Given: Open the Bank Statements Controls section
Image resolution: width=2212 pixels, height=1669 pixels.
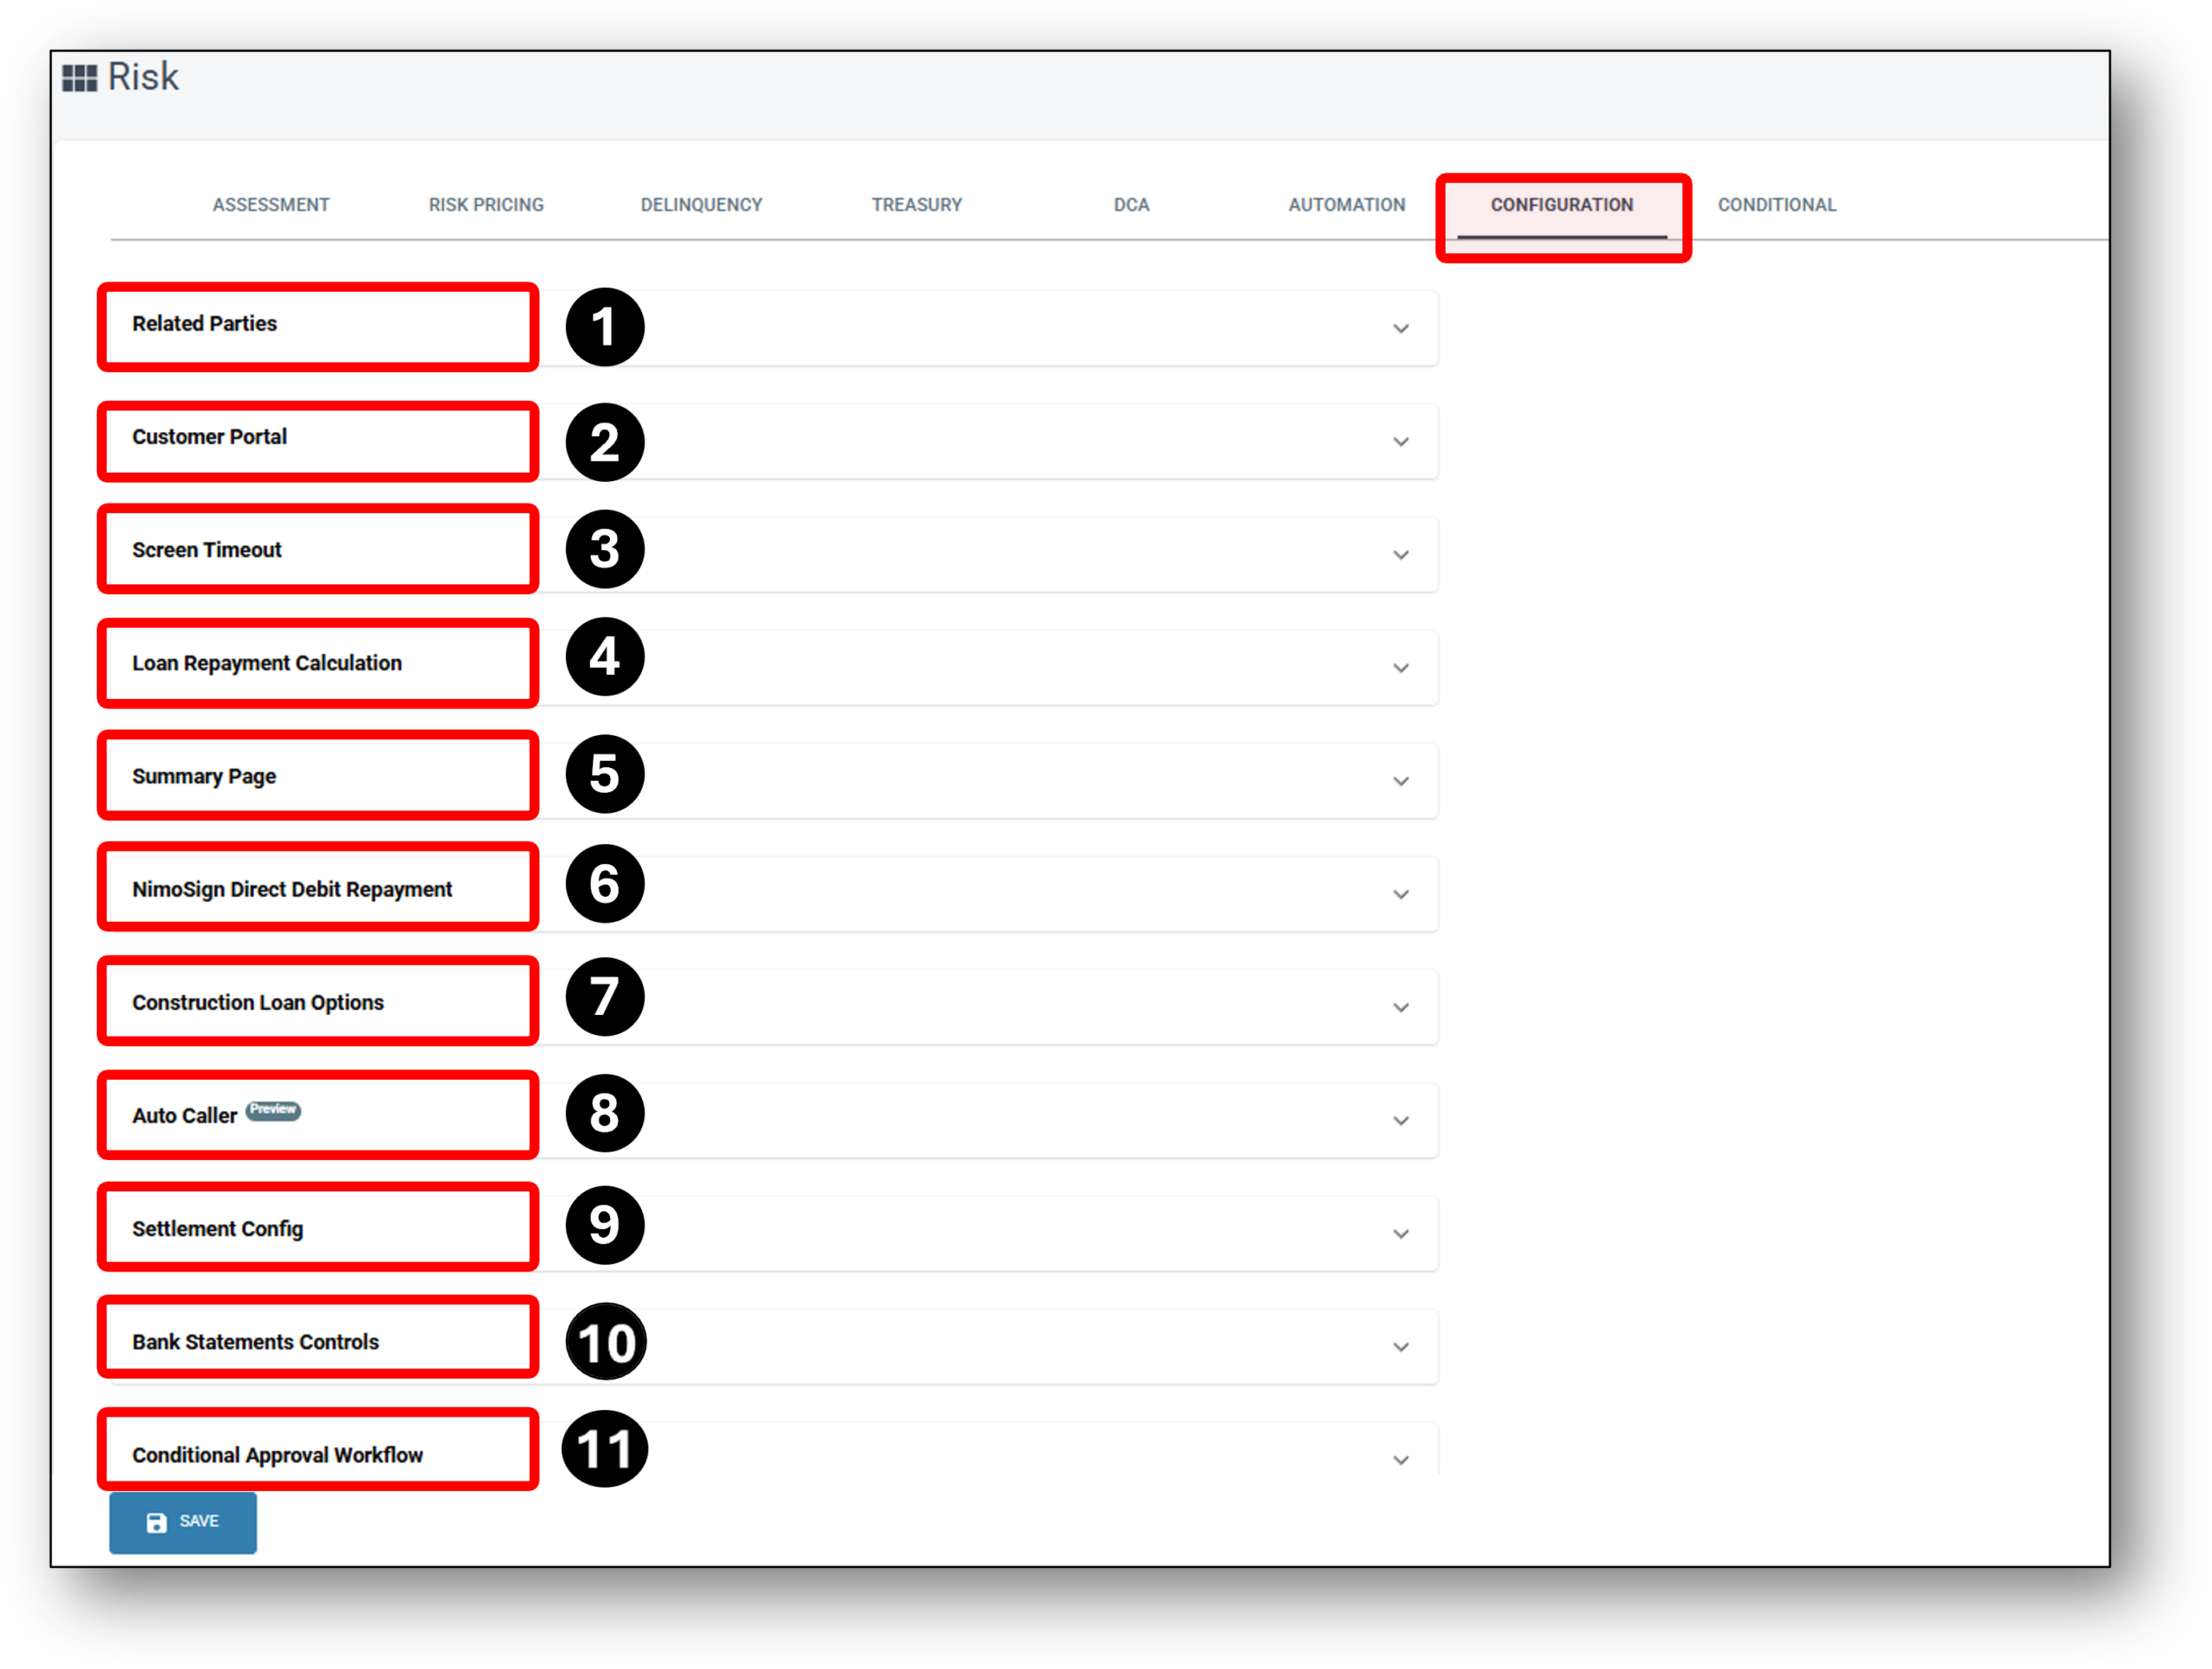Looking at the screenshot, I should click(255, 1342).
